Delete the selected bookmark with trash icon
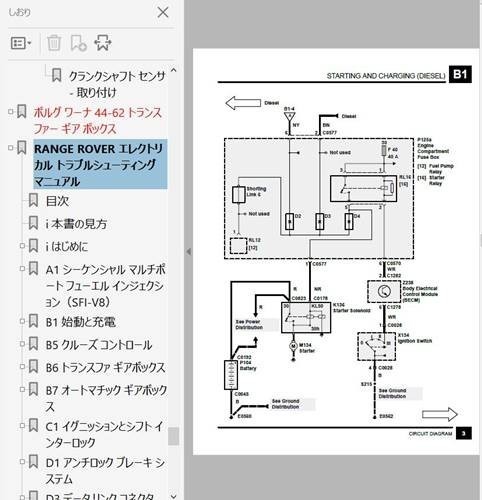This screenshot has height=500, width=482. click(53, 43)
